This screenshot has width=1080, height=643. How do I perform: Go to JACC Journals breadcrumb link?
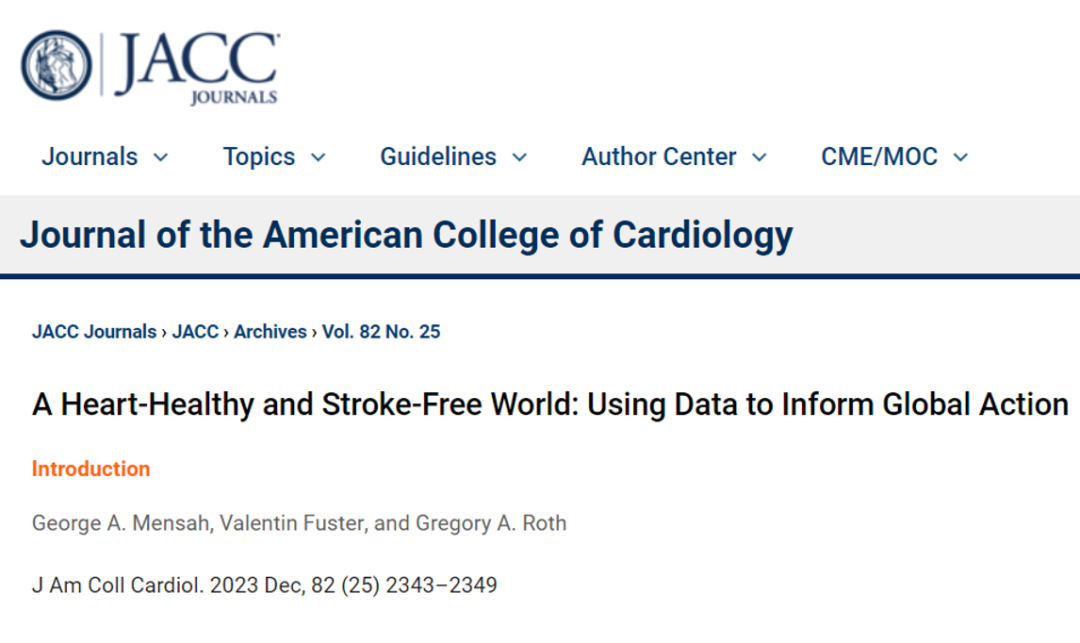pos(94,332)
